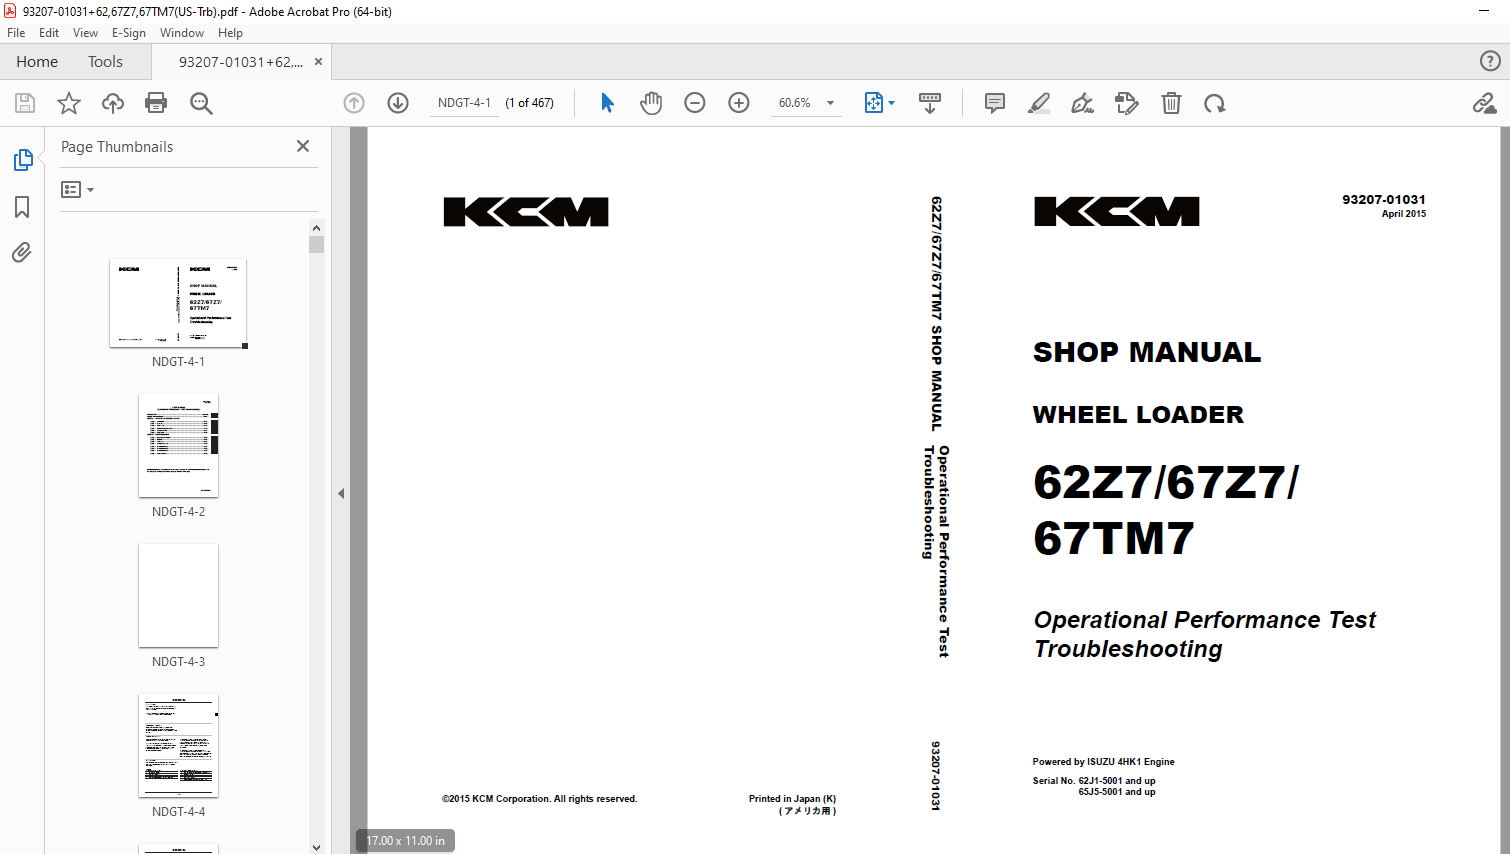Add a comment sticky note
Screen dimensions: 1510x854
[994, 103]
